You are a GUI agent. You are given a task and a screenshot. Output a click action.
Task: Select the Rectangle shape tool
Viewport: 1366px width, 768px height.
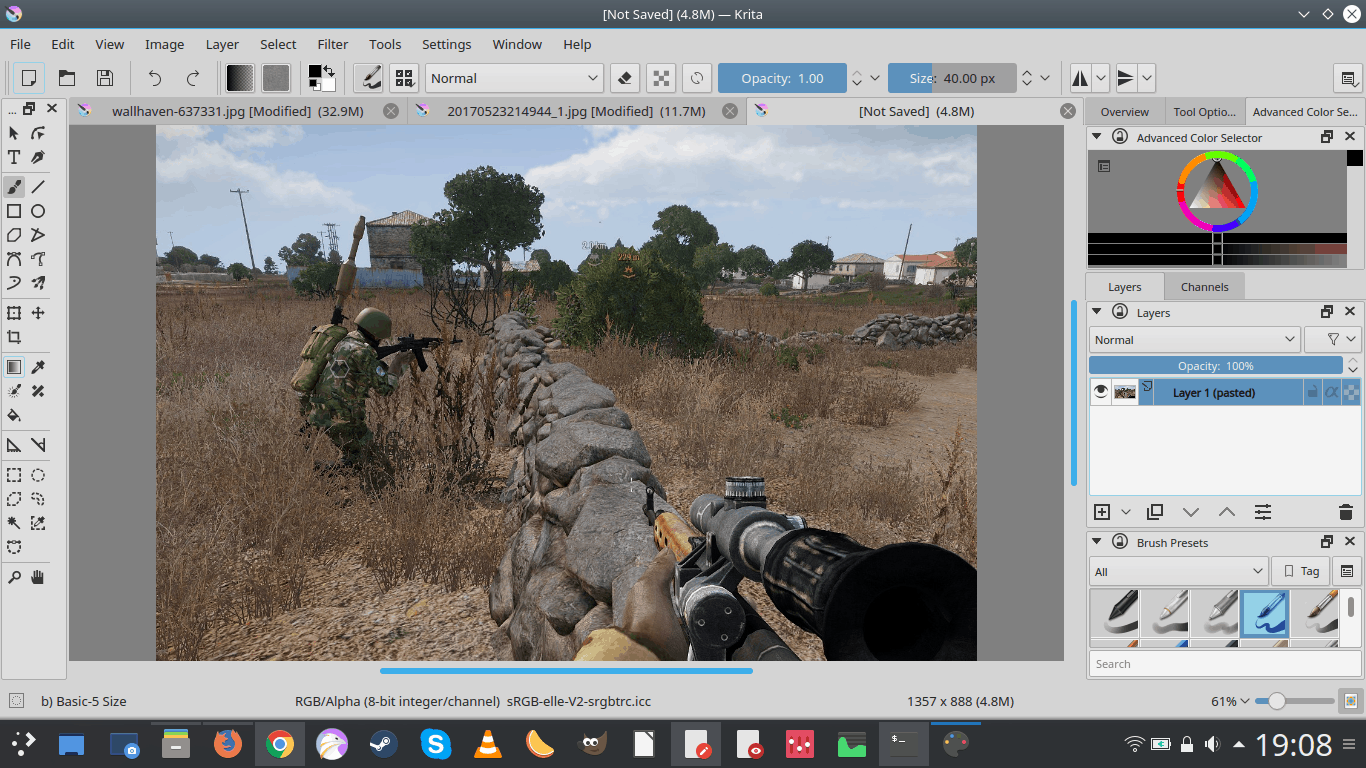pyautogui.click(x=14, y=211)
